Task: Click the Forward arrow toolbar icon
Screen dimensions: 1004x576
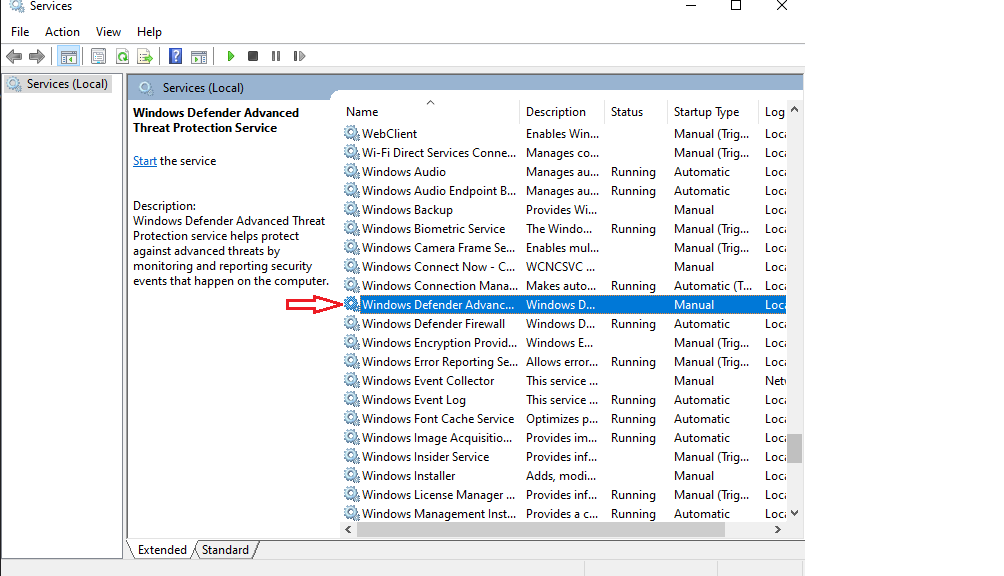Action: click(x=37, y=56)
